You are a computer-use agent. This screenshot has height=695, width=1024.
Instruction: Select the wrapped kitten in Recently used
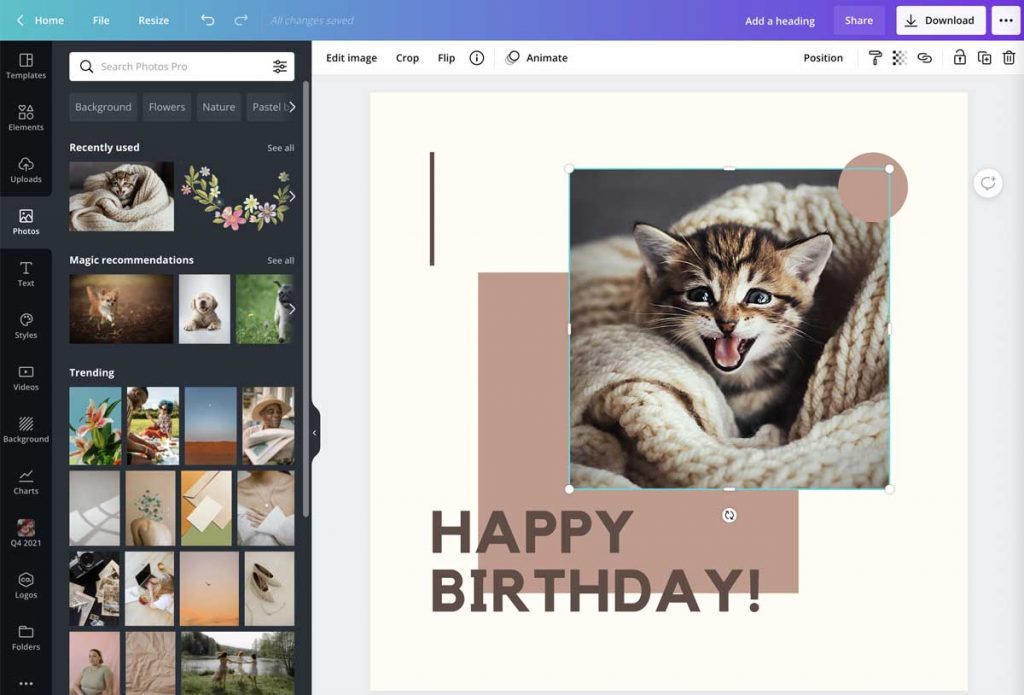point(121,196)
